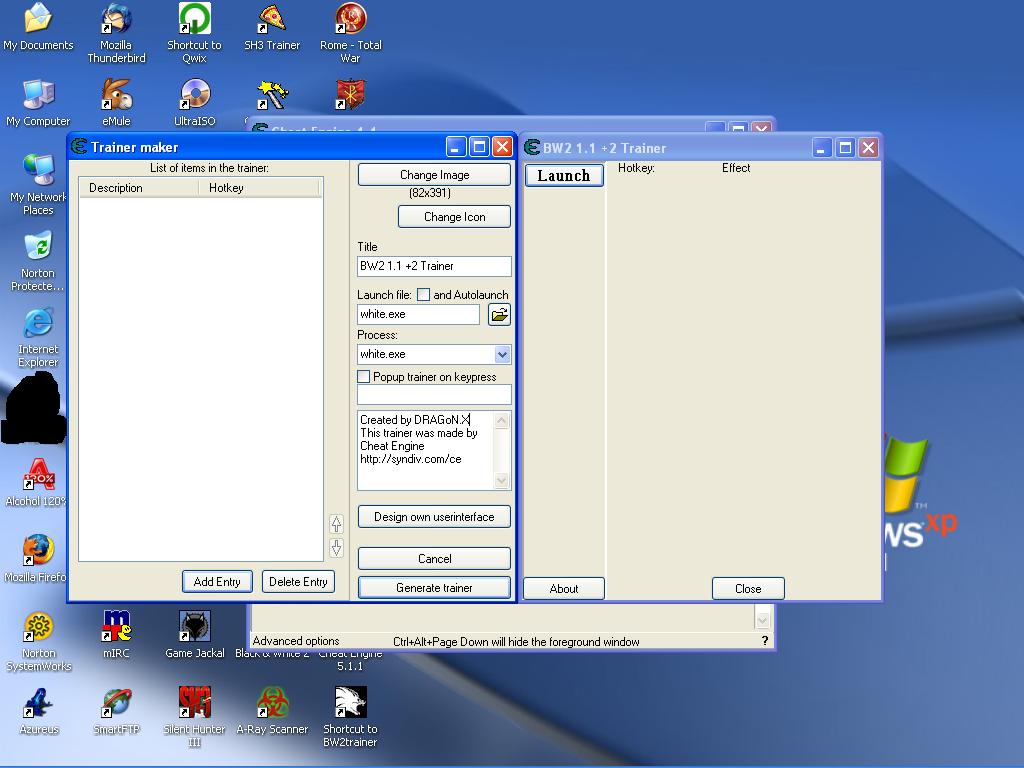The image size is (1024, 768).
Task: Click the move item up arrow
Action: pos(336,523)
